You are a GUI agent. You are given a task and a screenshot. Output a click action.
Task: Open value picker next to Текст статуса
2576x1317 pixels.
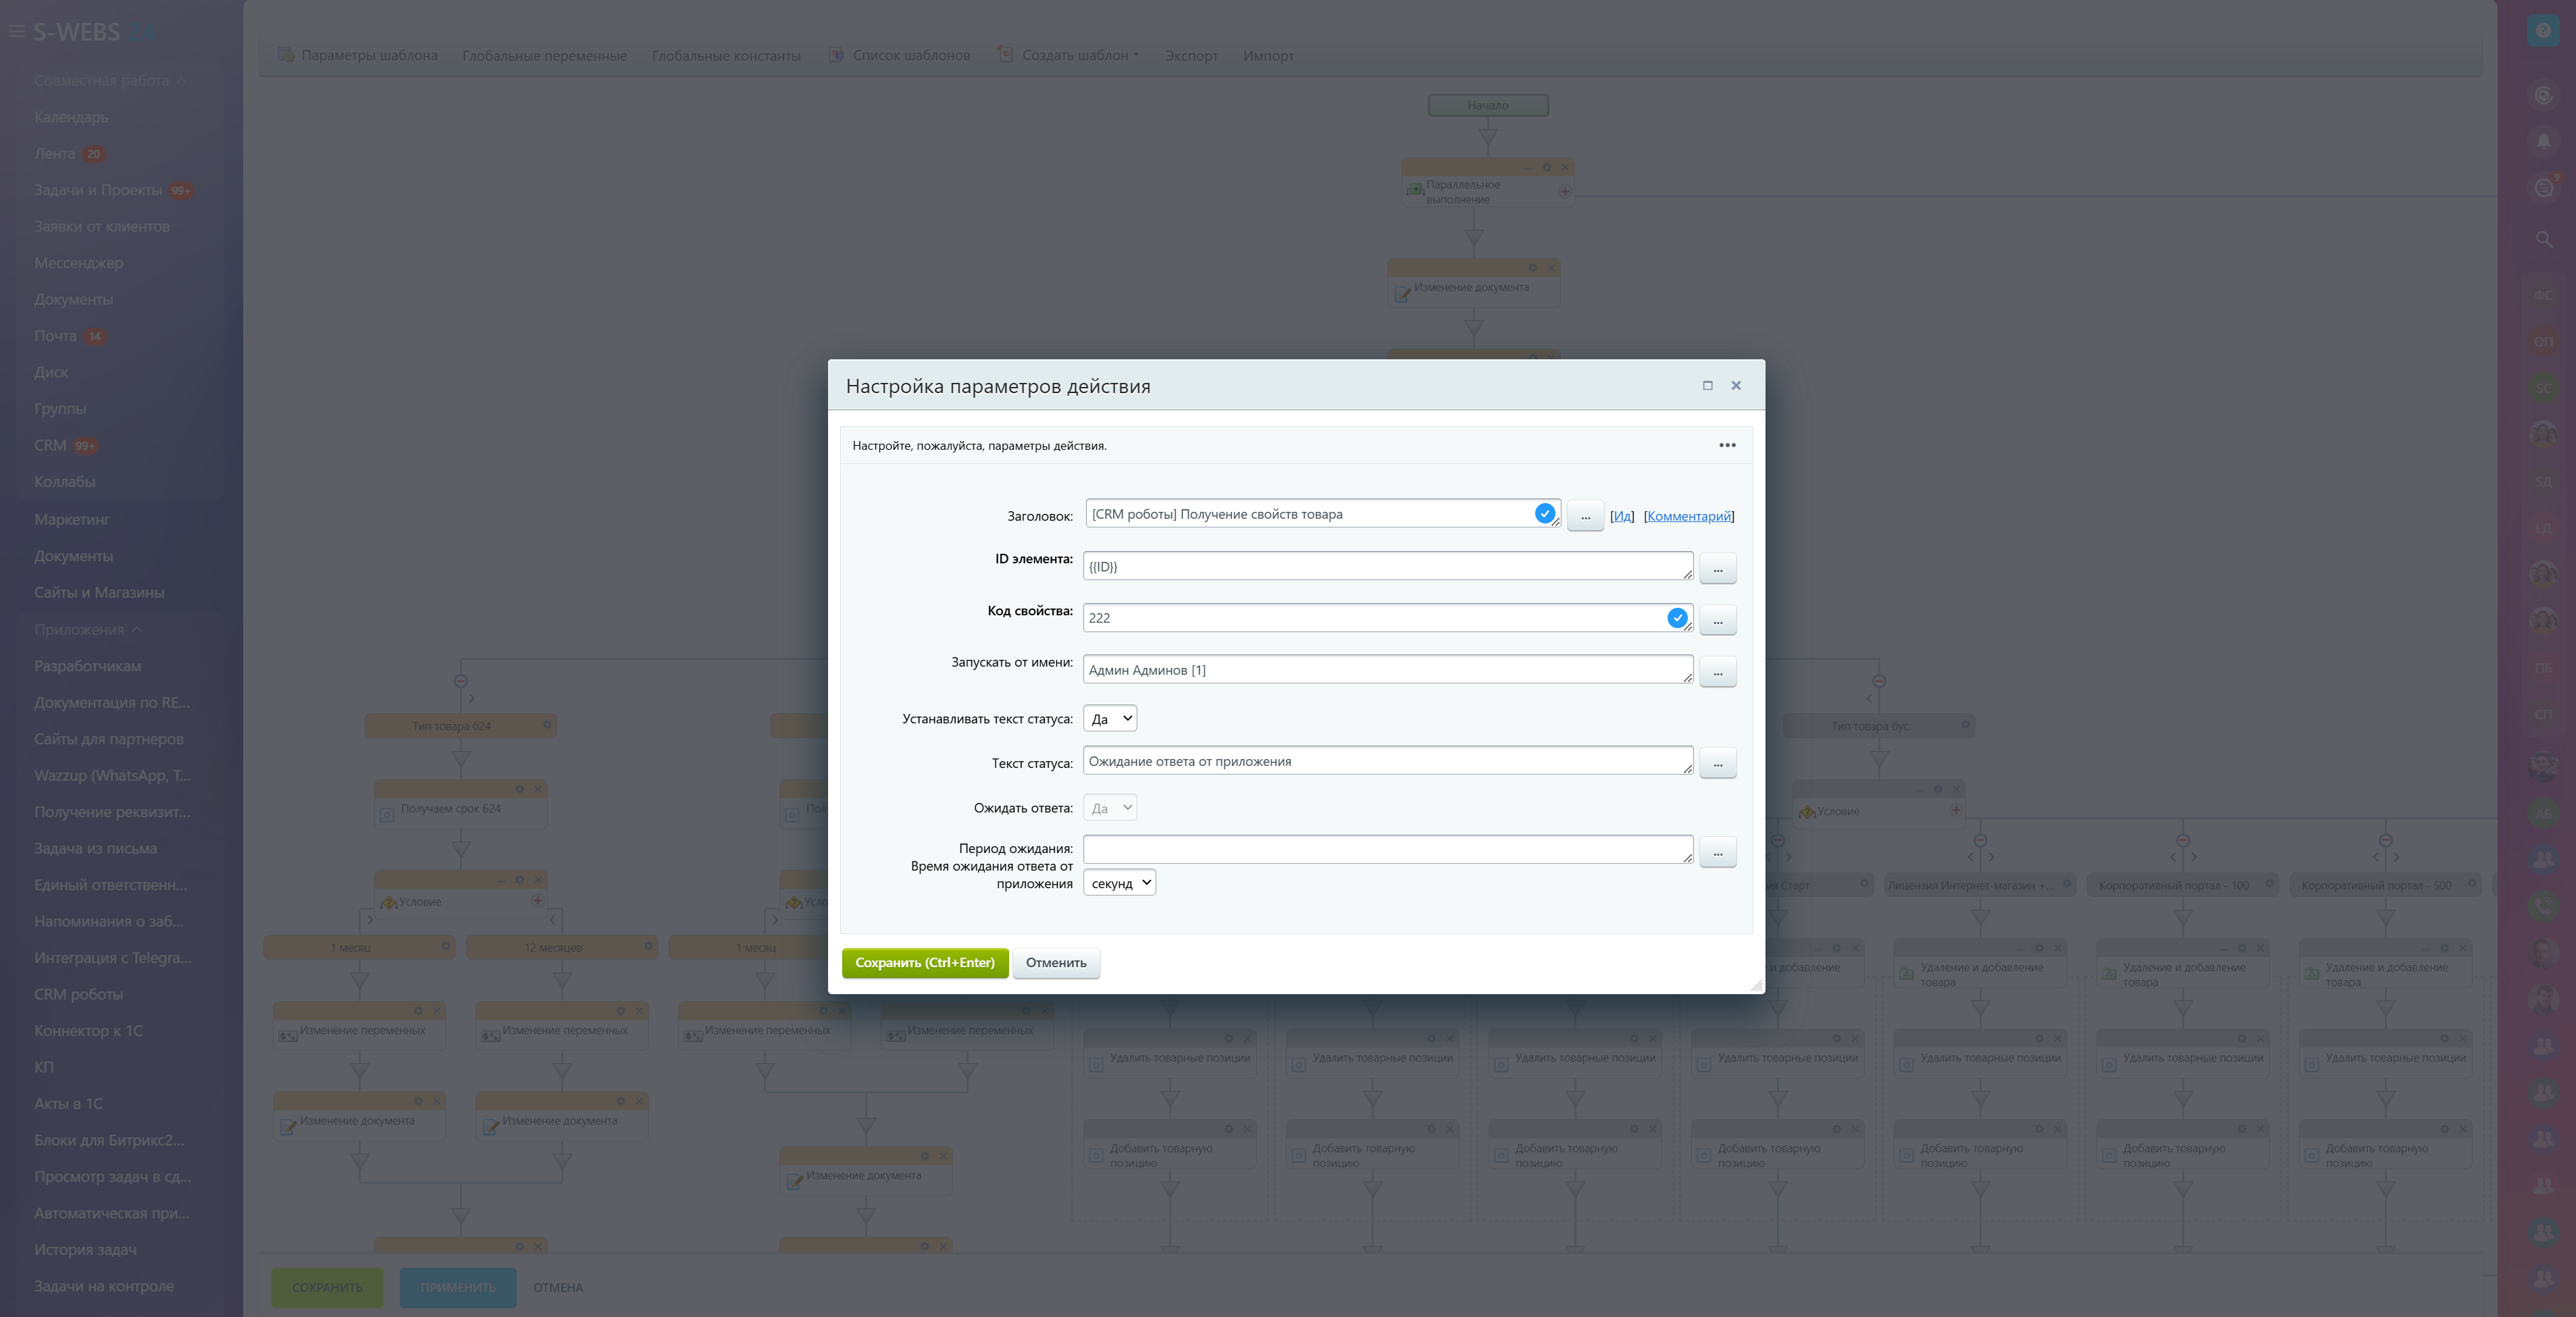click(x=1717, y=763)
